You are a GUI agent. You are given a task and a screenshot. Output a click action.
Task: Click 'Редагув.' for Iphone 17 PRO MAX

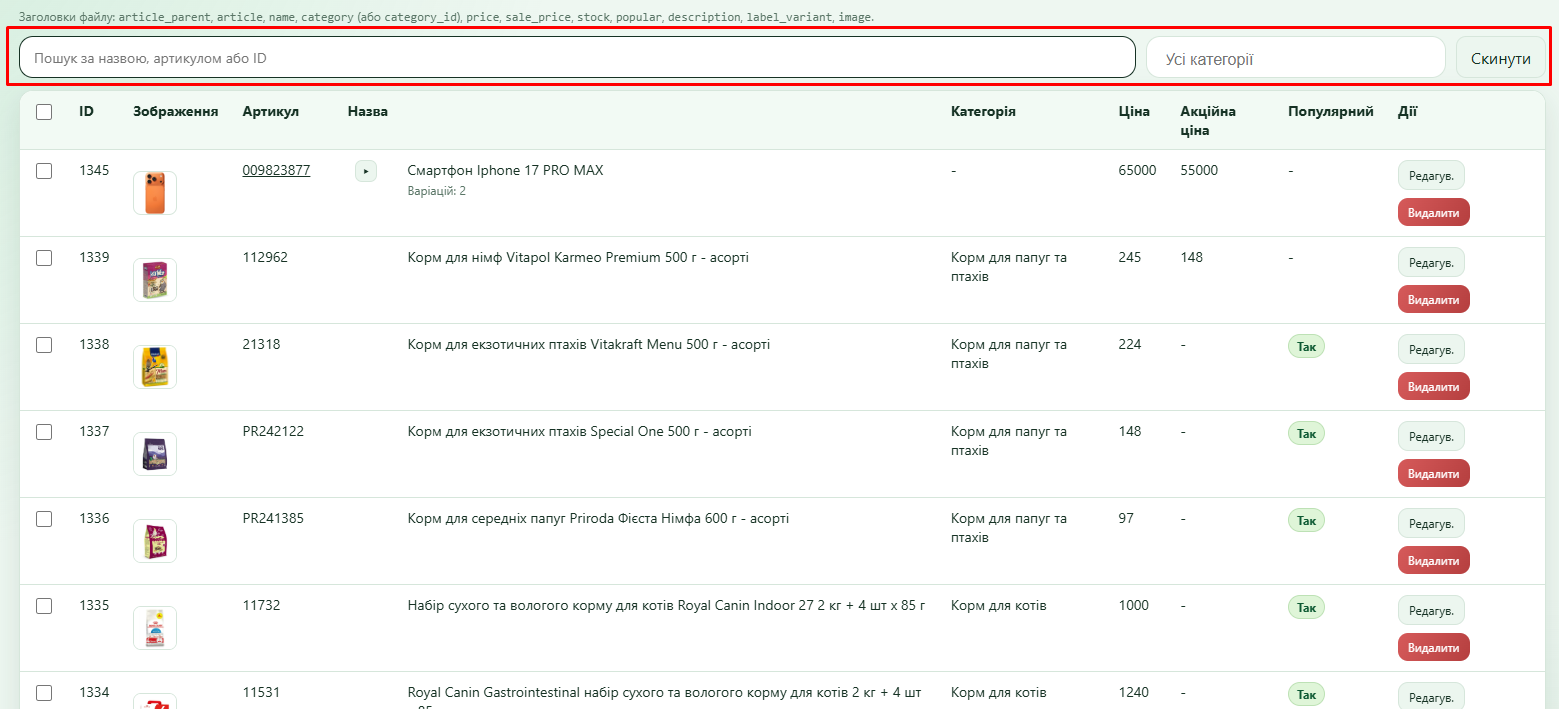(1431, 176)
